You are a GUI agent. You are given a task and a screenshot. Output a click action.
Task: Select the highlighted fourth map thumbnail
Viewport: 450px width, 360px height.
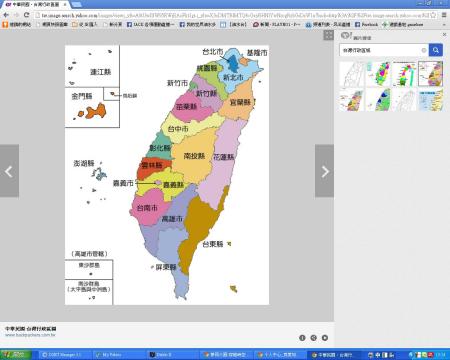431,74
